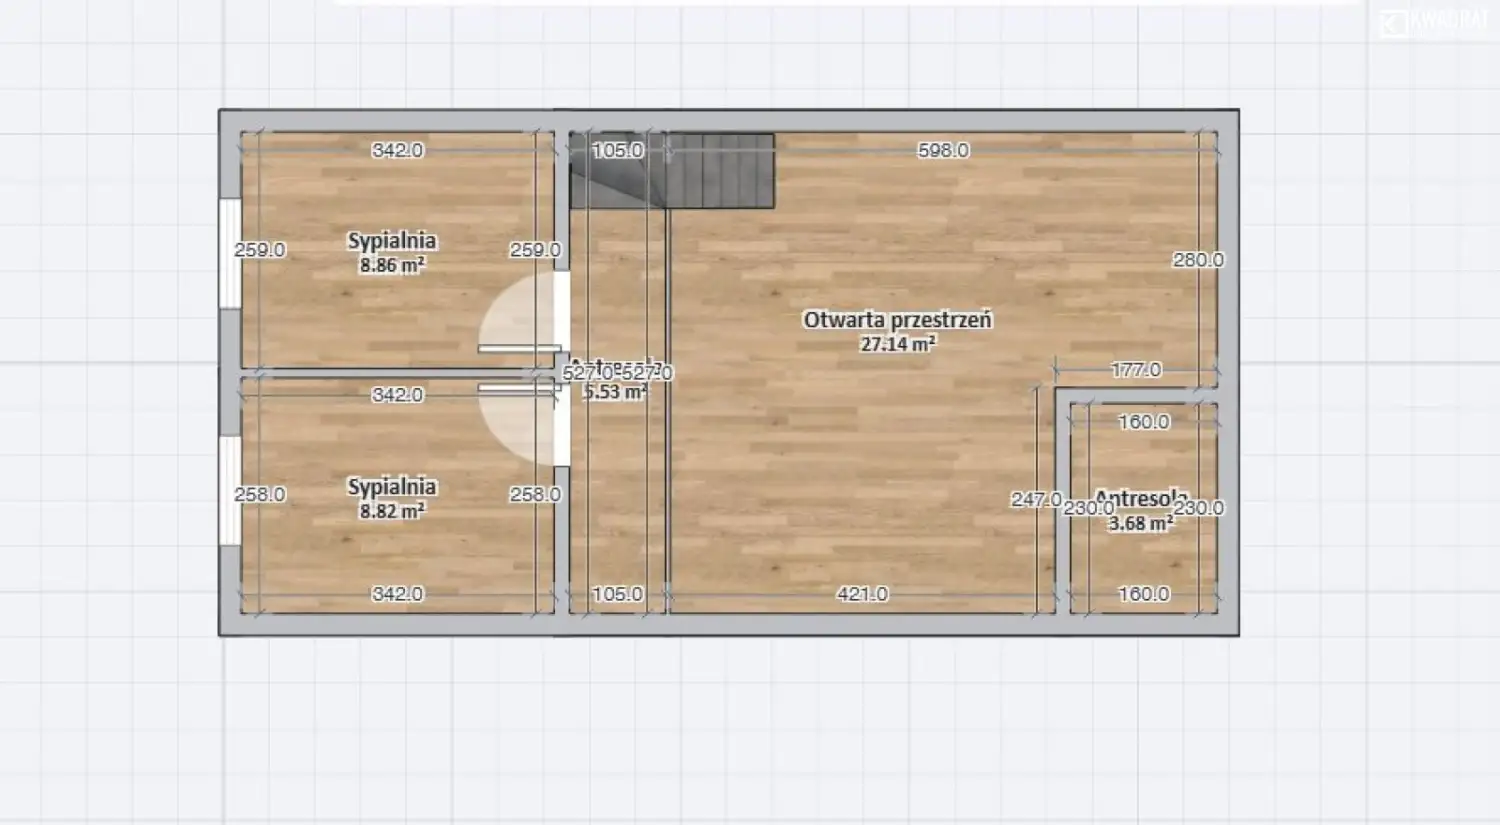Screen dimensions: 1500x825
Task: Select the lower bedroom window
Action: coord(230,490)
